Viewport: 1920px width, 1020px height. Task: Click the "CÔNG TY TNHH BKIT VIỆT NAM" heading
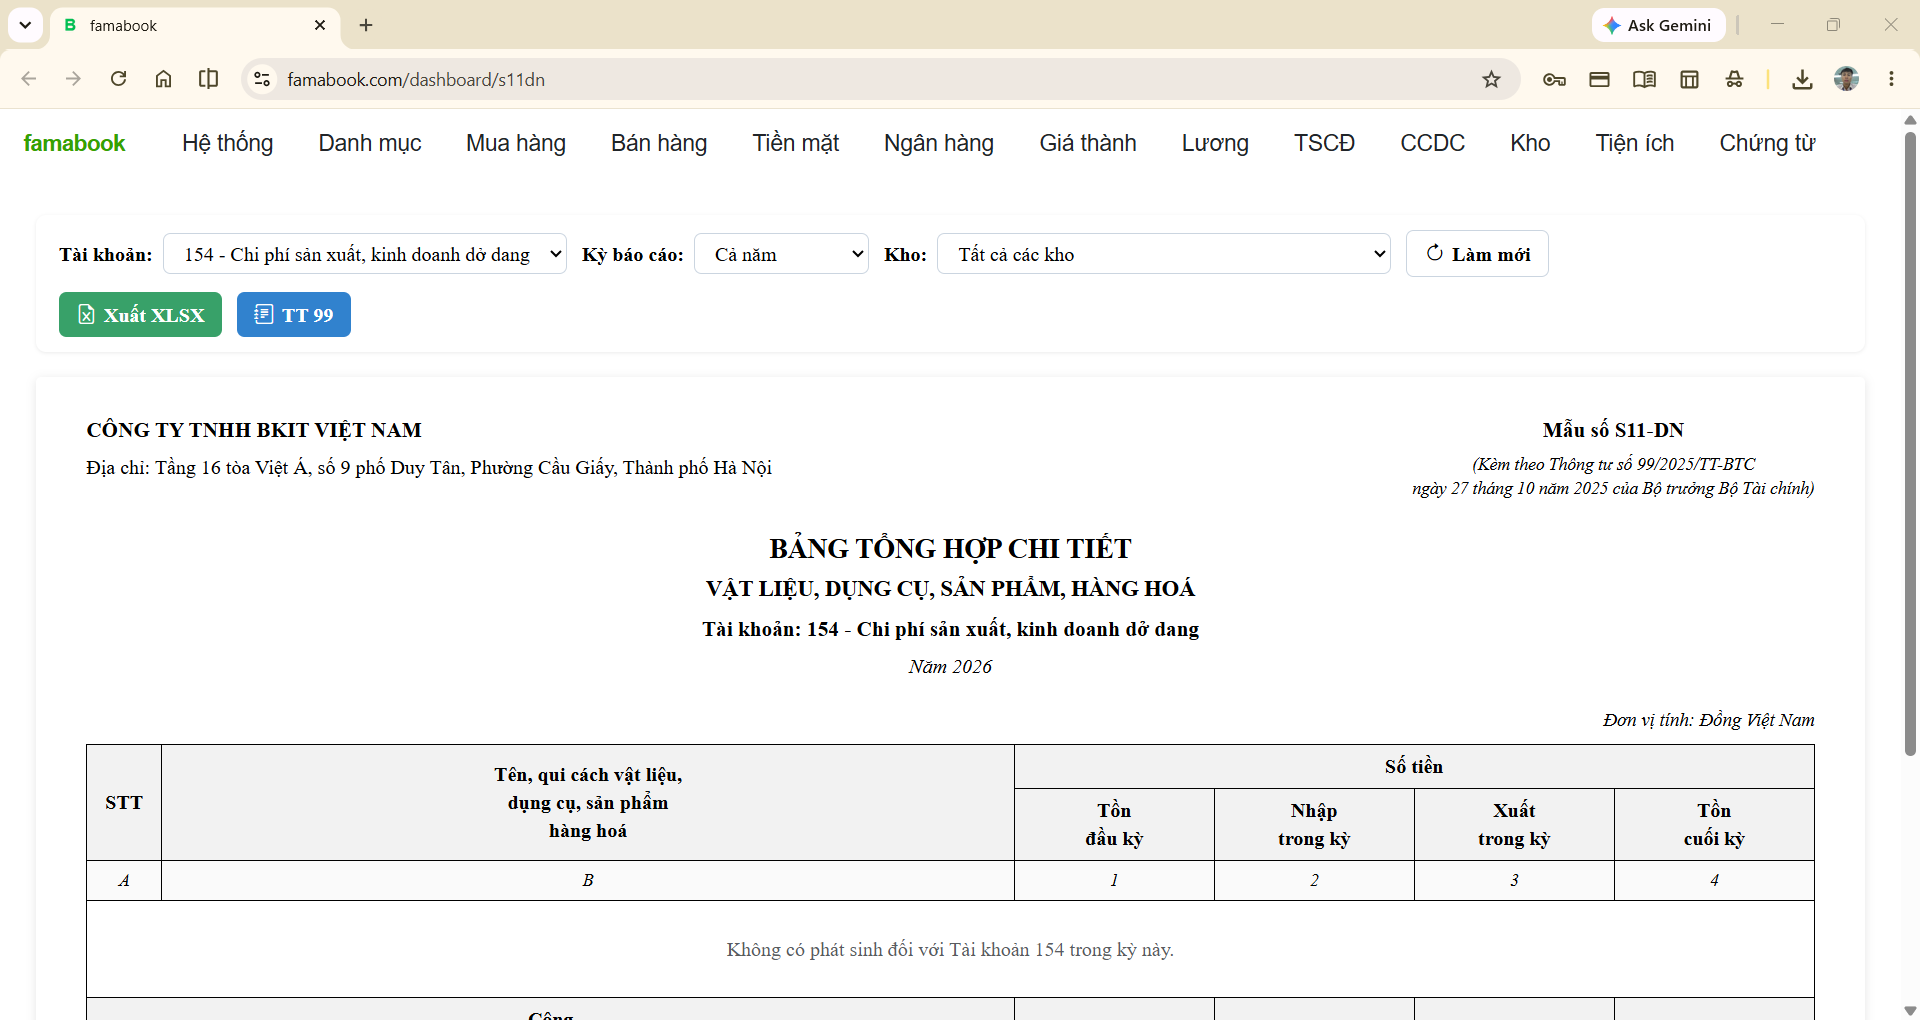[254, 430]
